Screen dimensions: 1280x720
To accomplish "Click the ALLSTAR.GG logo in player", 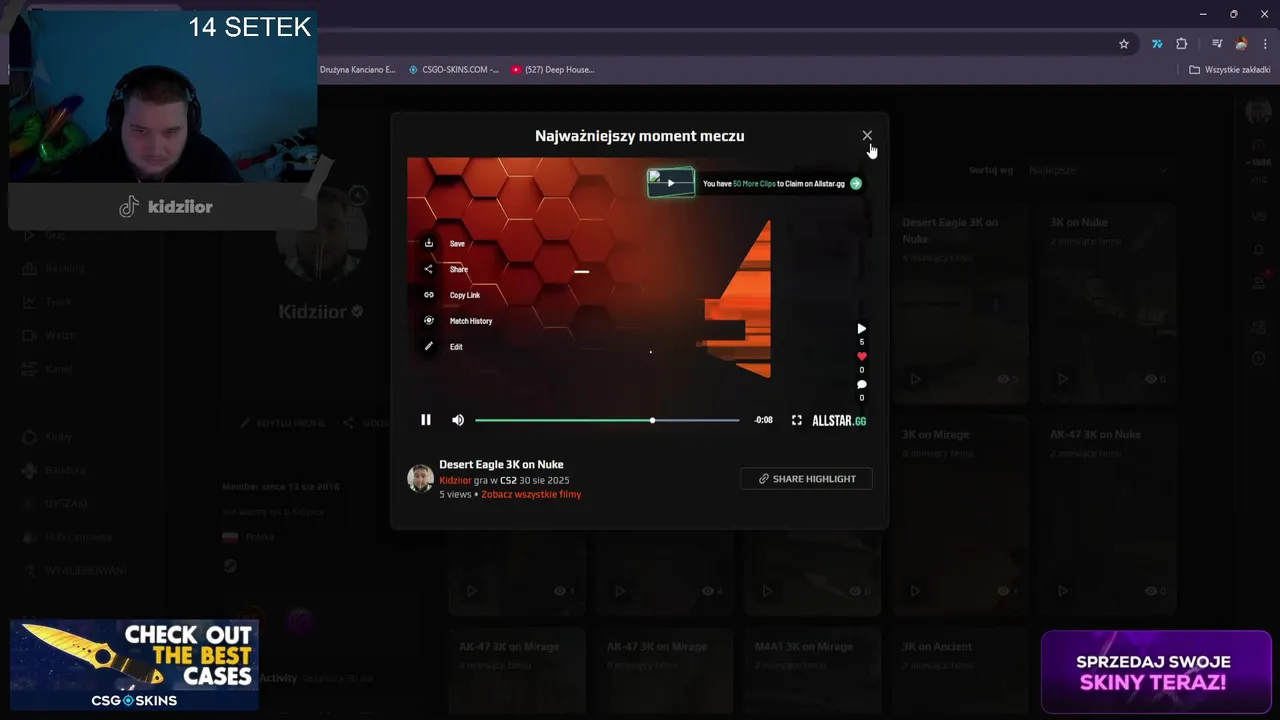I will [x=839, y=421].
